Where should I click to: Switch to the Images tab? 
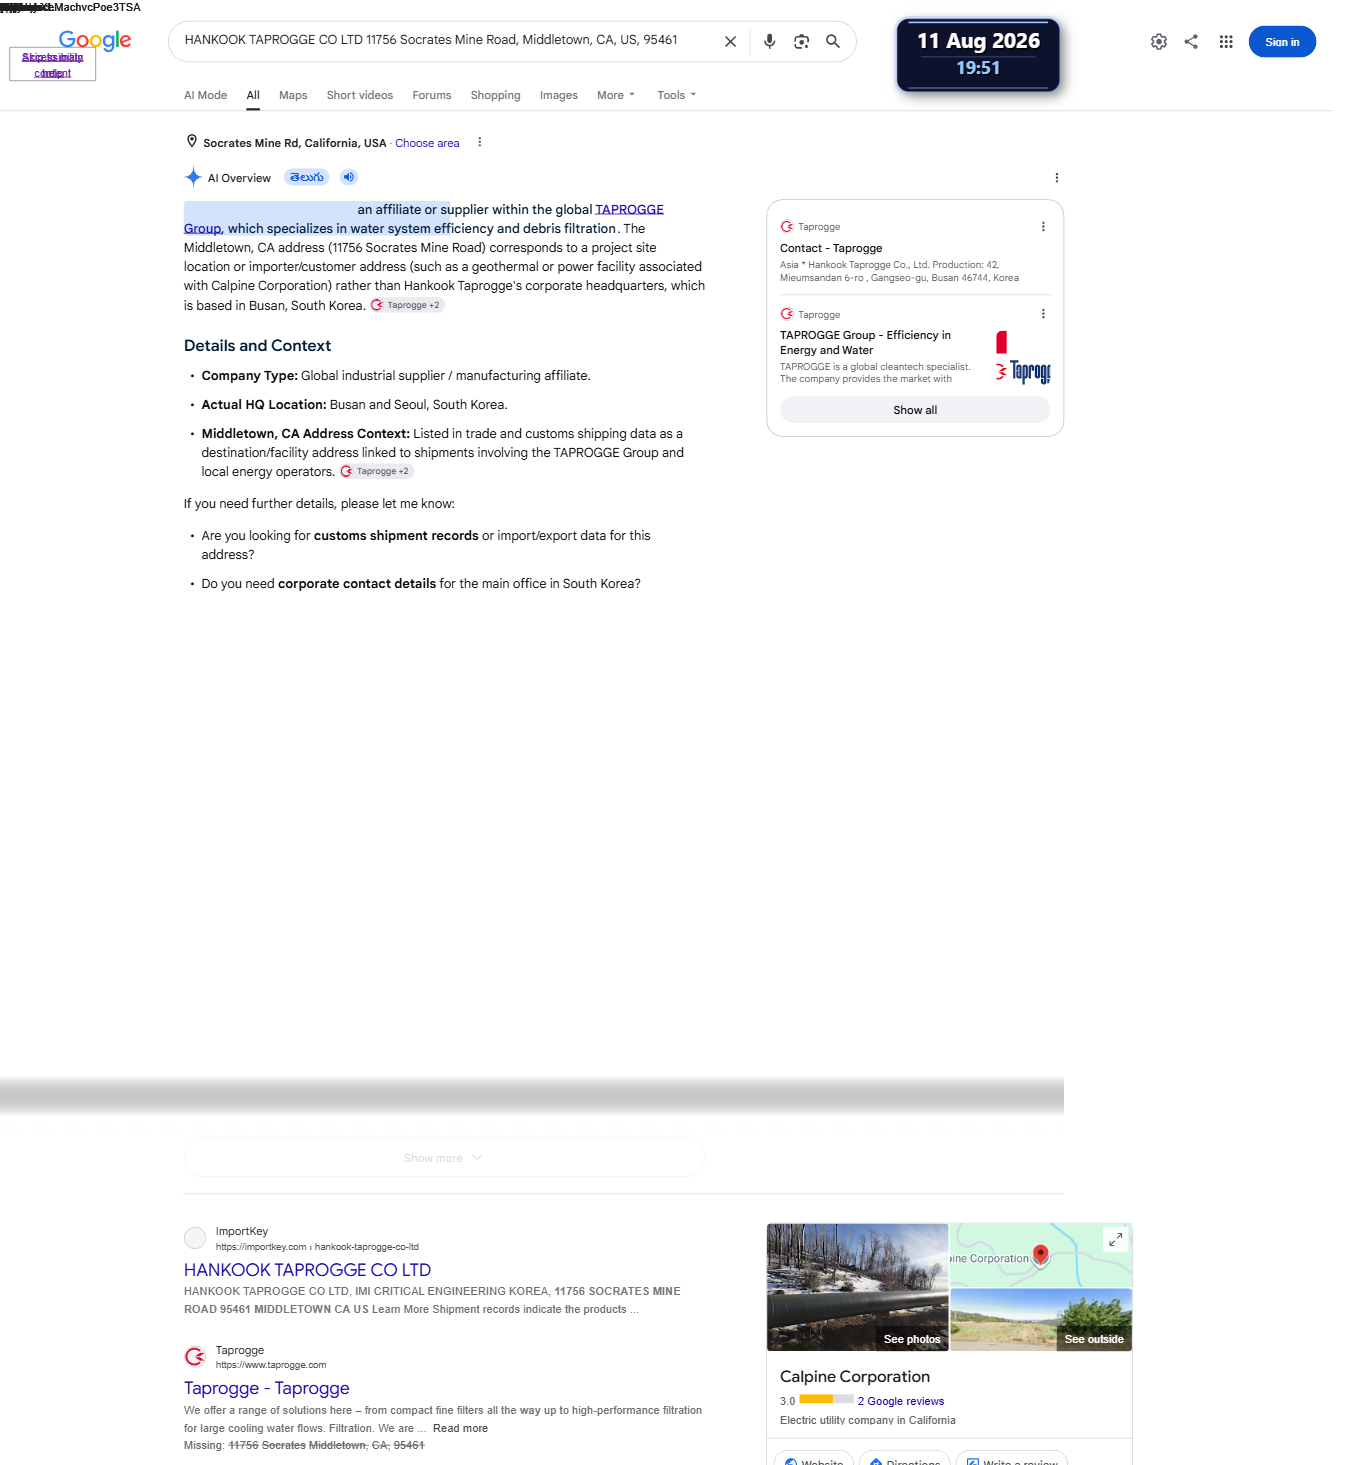tap(559, 95)
